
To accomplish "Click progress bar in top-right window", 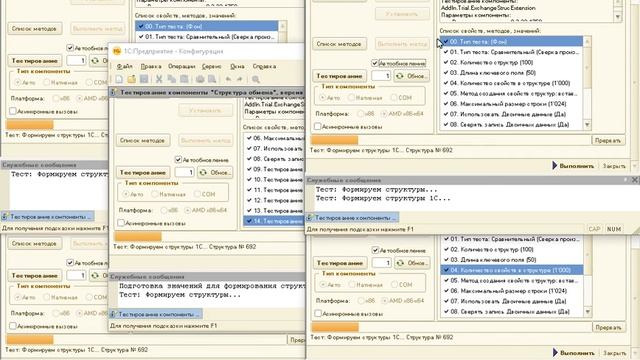I will pos(450,140).
